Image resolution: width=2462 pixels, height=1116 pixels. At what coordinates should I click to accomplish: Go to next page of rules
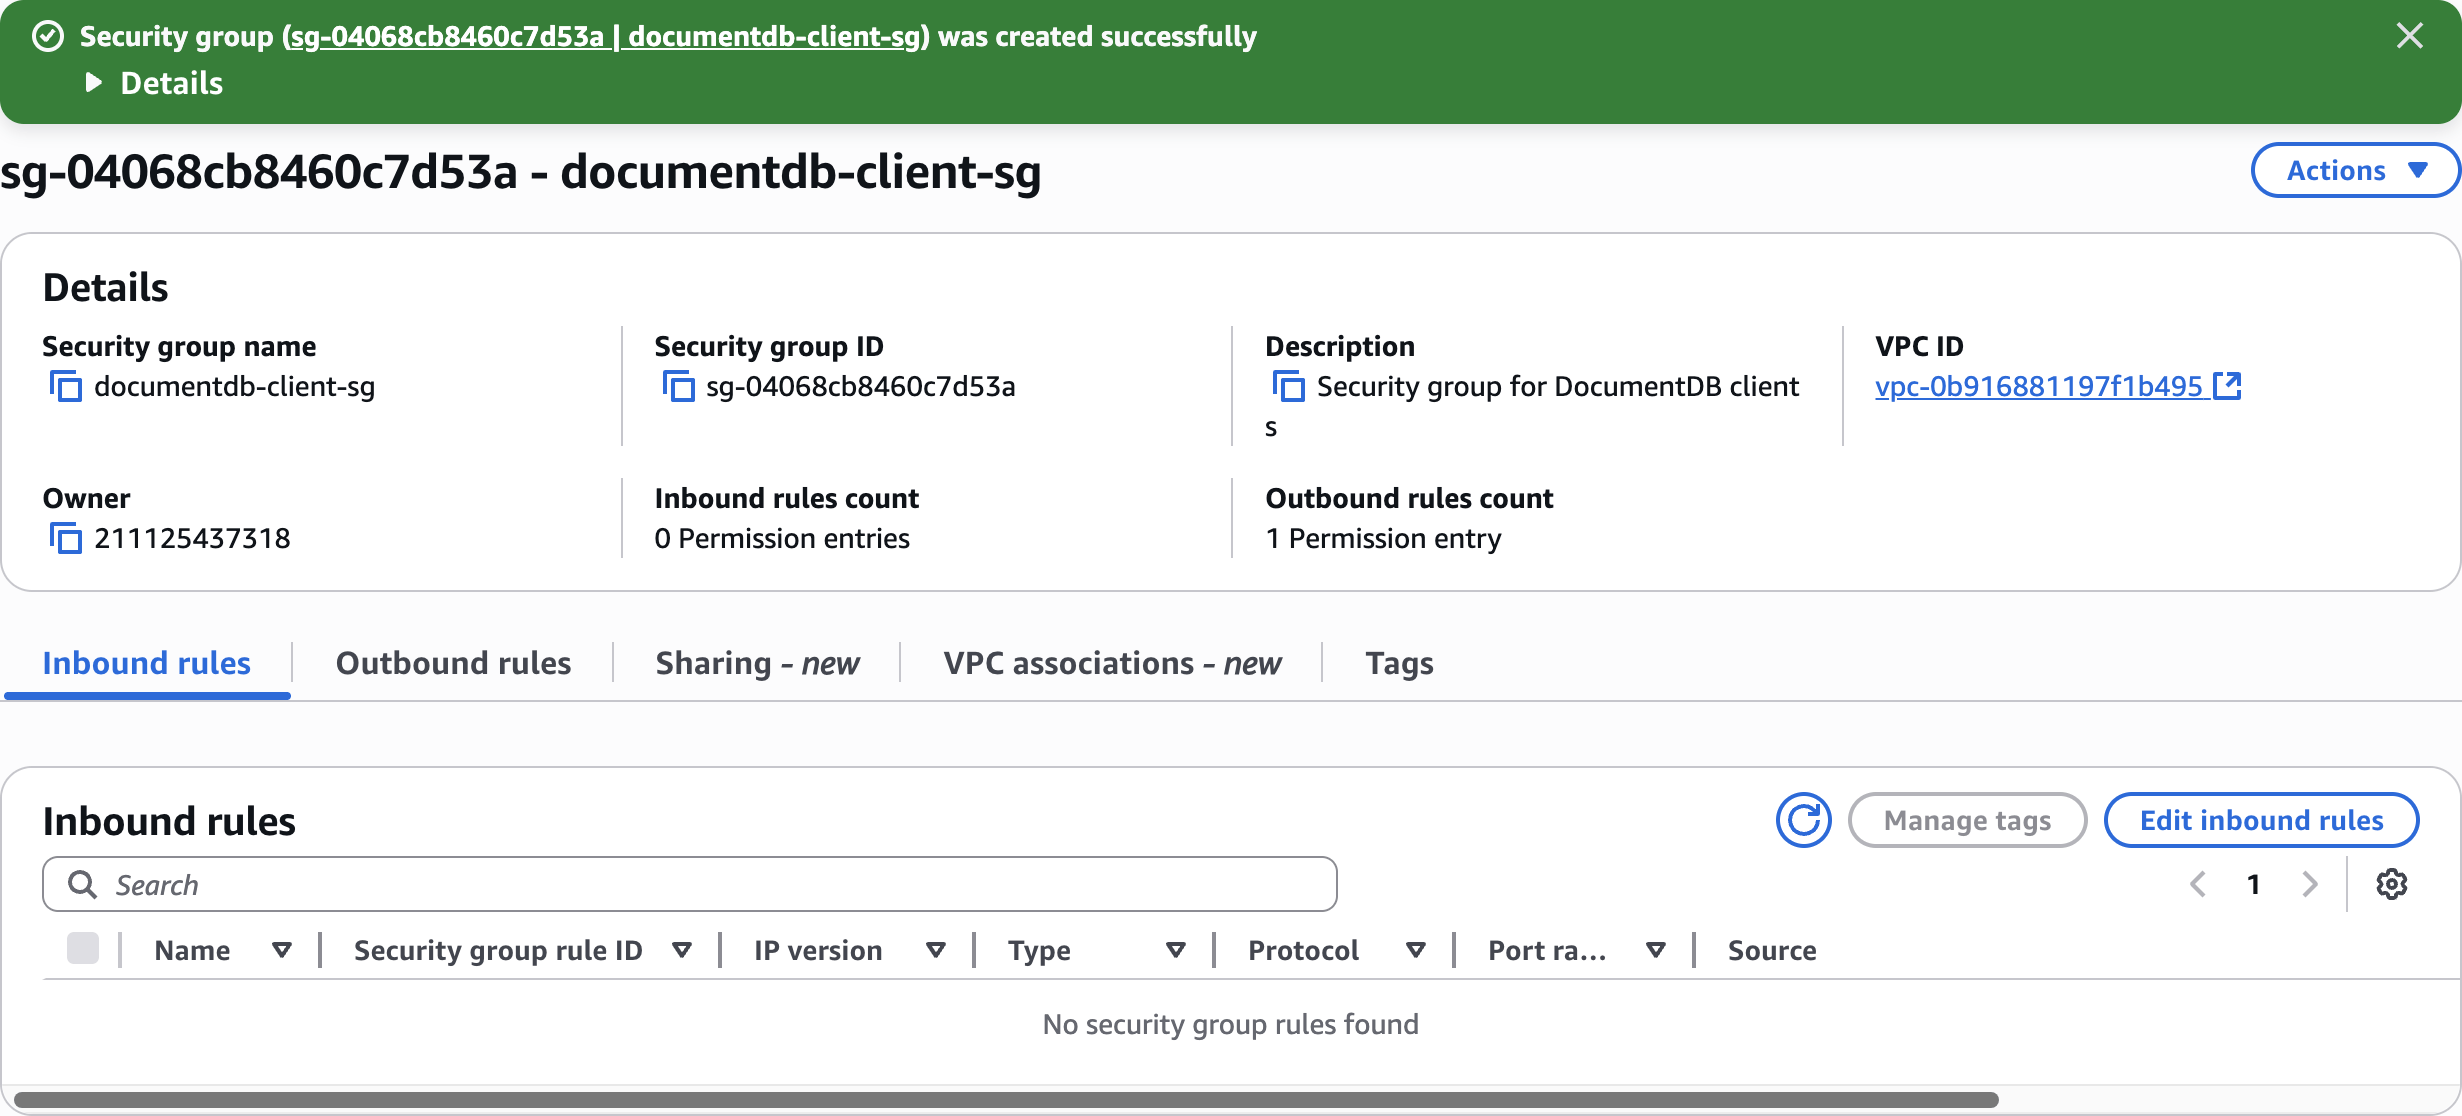point(2309,884)
